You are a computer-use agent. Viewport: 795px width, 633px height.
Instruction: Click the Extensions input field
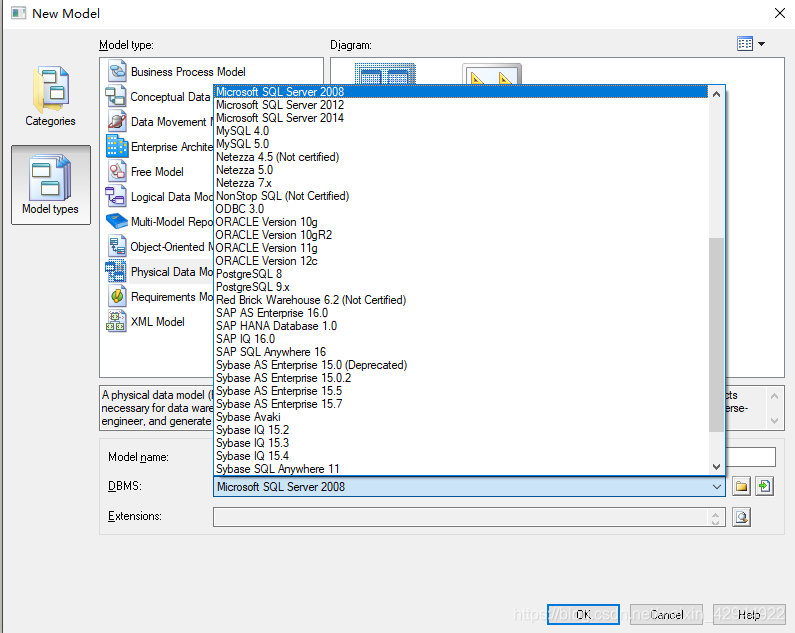point(460,517)
